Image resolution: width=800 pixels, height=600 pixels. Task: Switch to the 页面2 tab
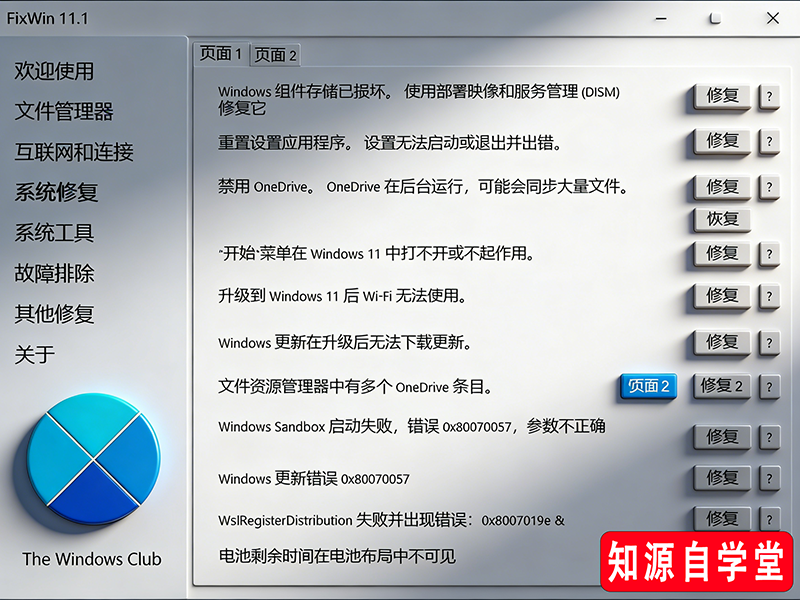(x=274, y=55)
